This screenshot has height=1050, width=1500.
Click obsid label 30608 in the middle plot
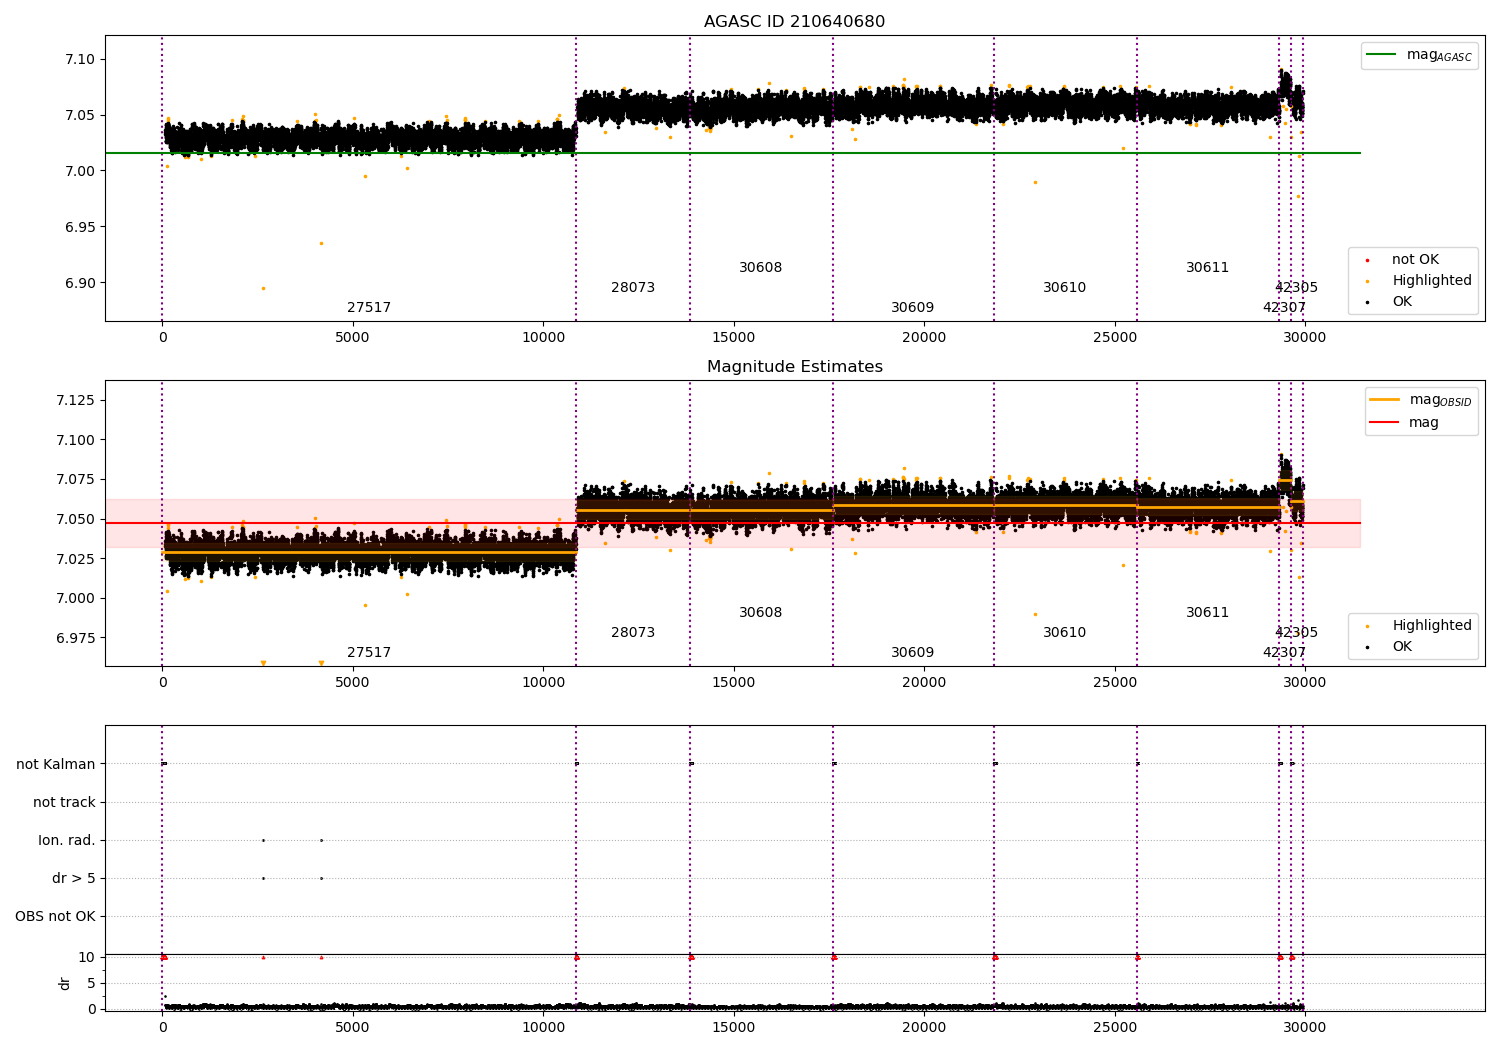tap(760, 613)
